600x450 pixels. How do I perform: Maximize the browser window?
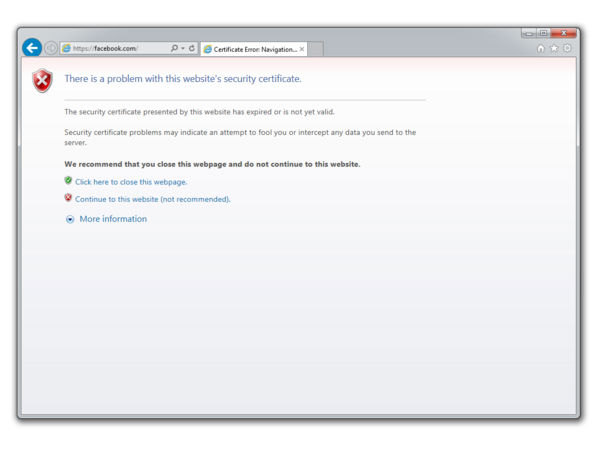(x=543, y=33)
